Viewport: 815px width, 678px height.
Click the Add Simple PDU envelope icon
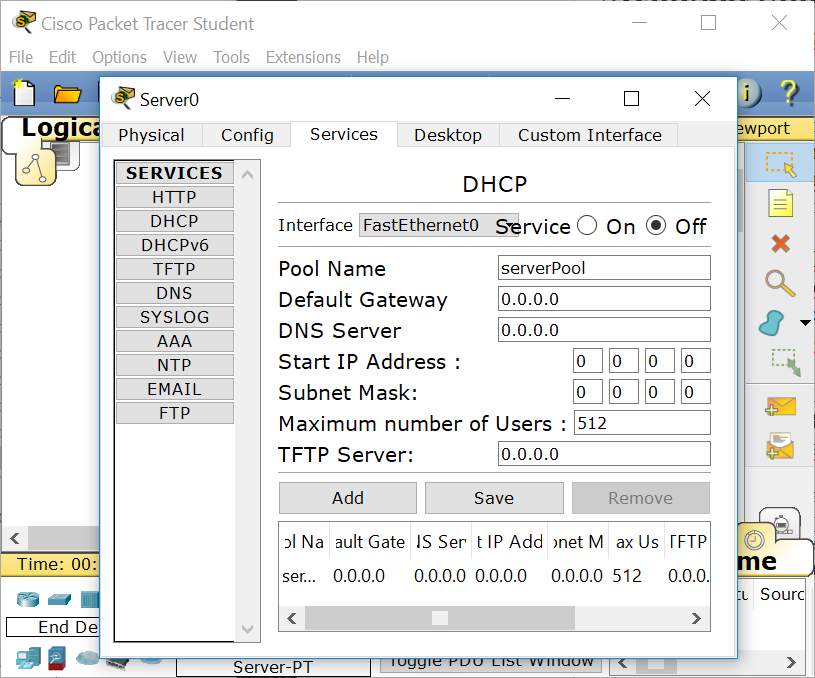tap(780, 406)
